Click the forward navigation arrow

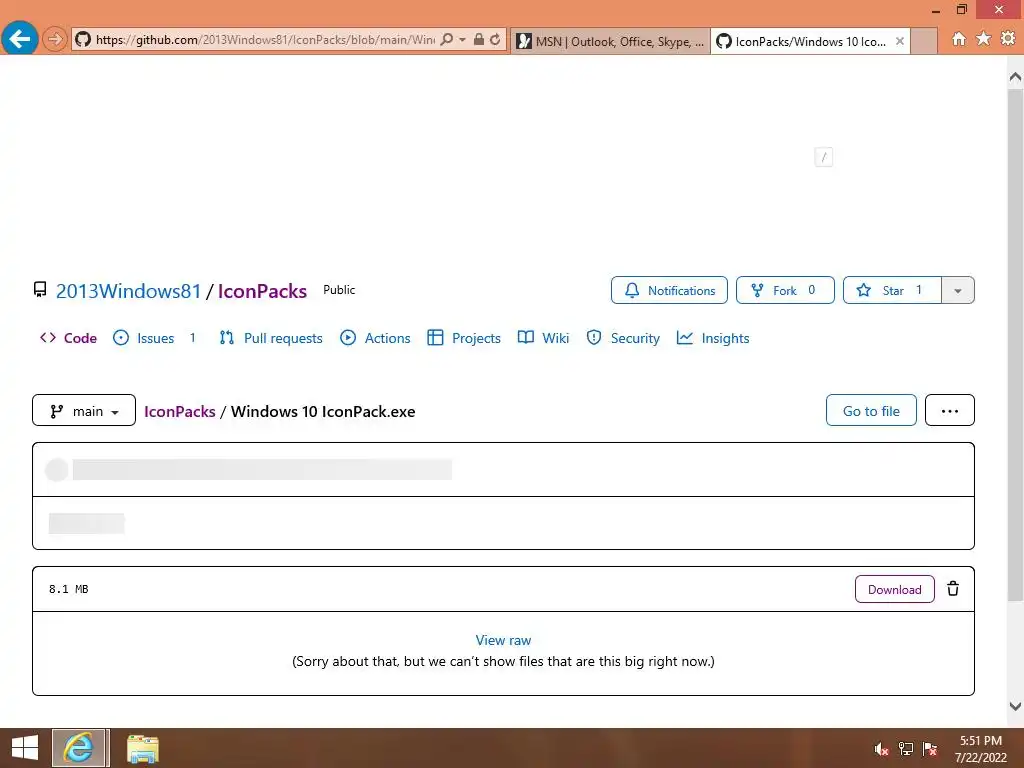tap(54, 40)
